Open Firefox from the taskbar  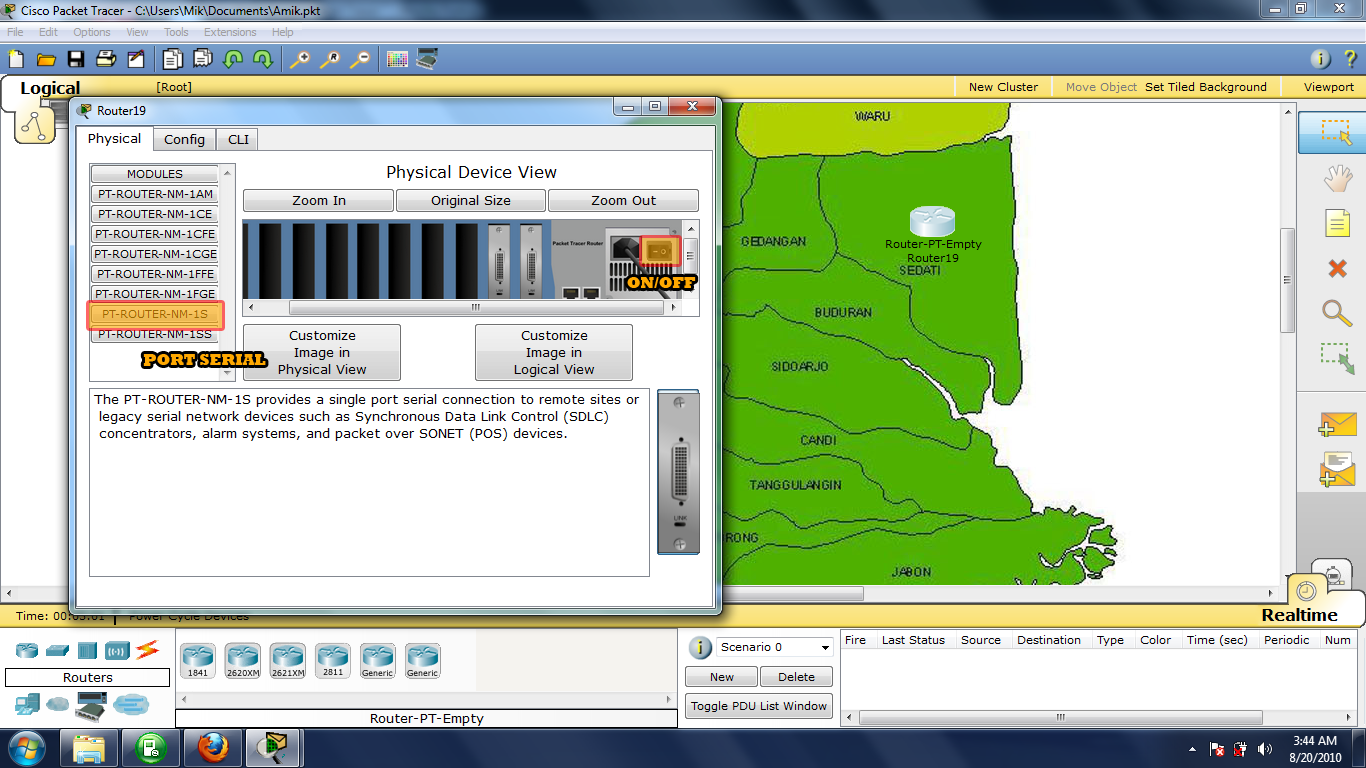tap(213, 748)
